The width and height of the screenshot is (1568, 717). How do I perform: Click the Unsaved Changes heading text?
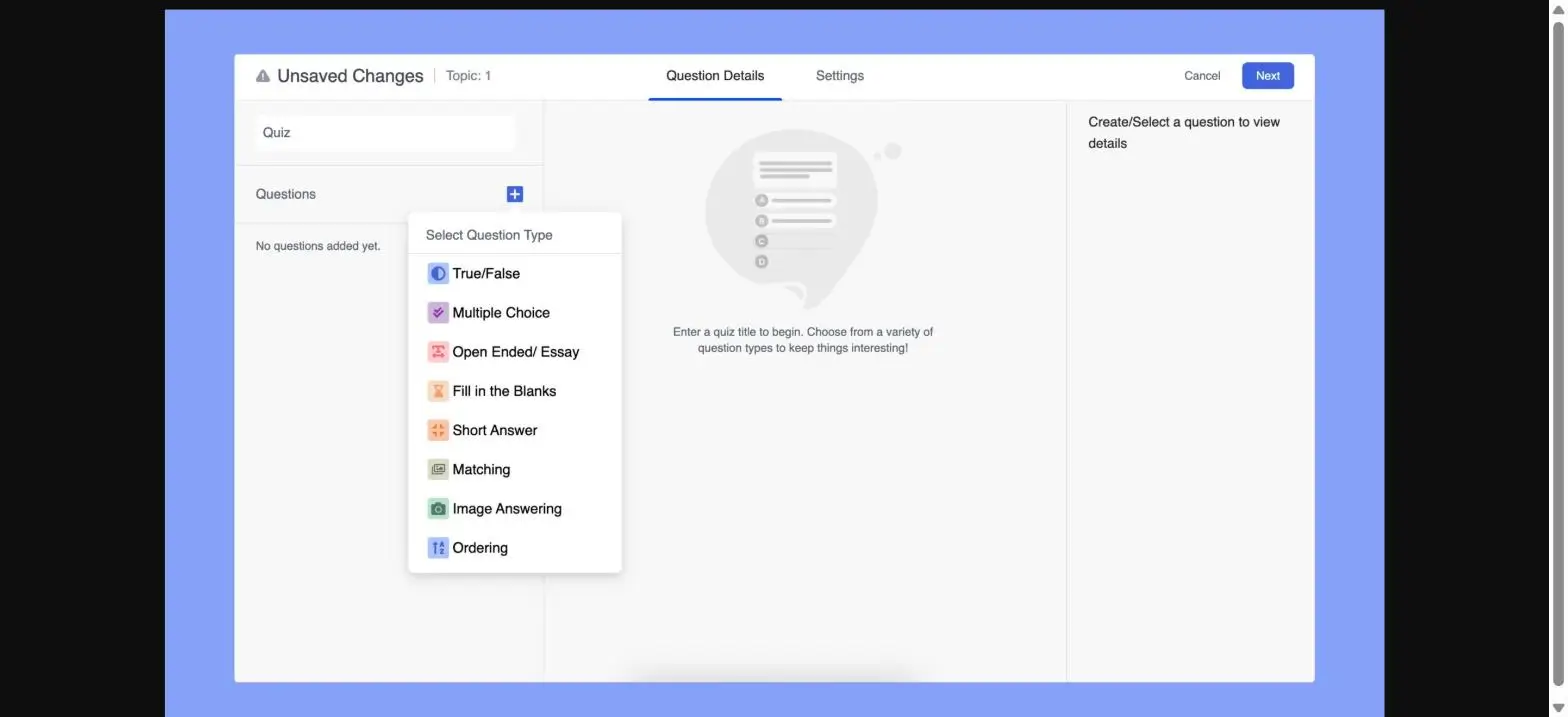[x=350, y=76]
